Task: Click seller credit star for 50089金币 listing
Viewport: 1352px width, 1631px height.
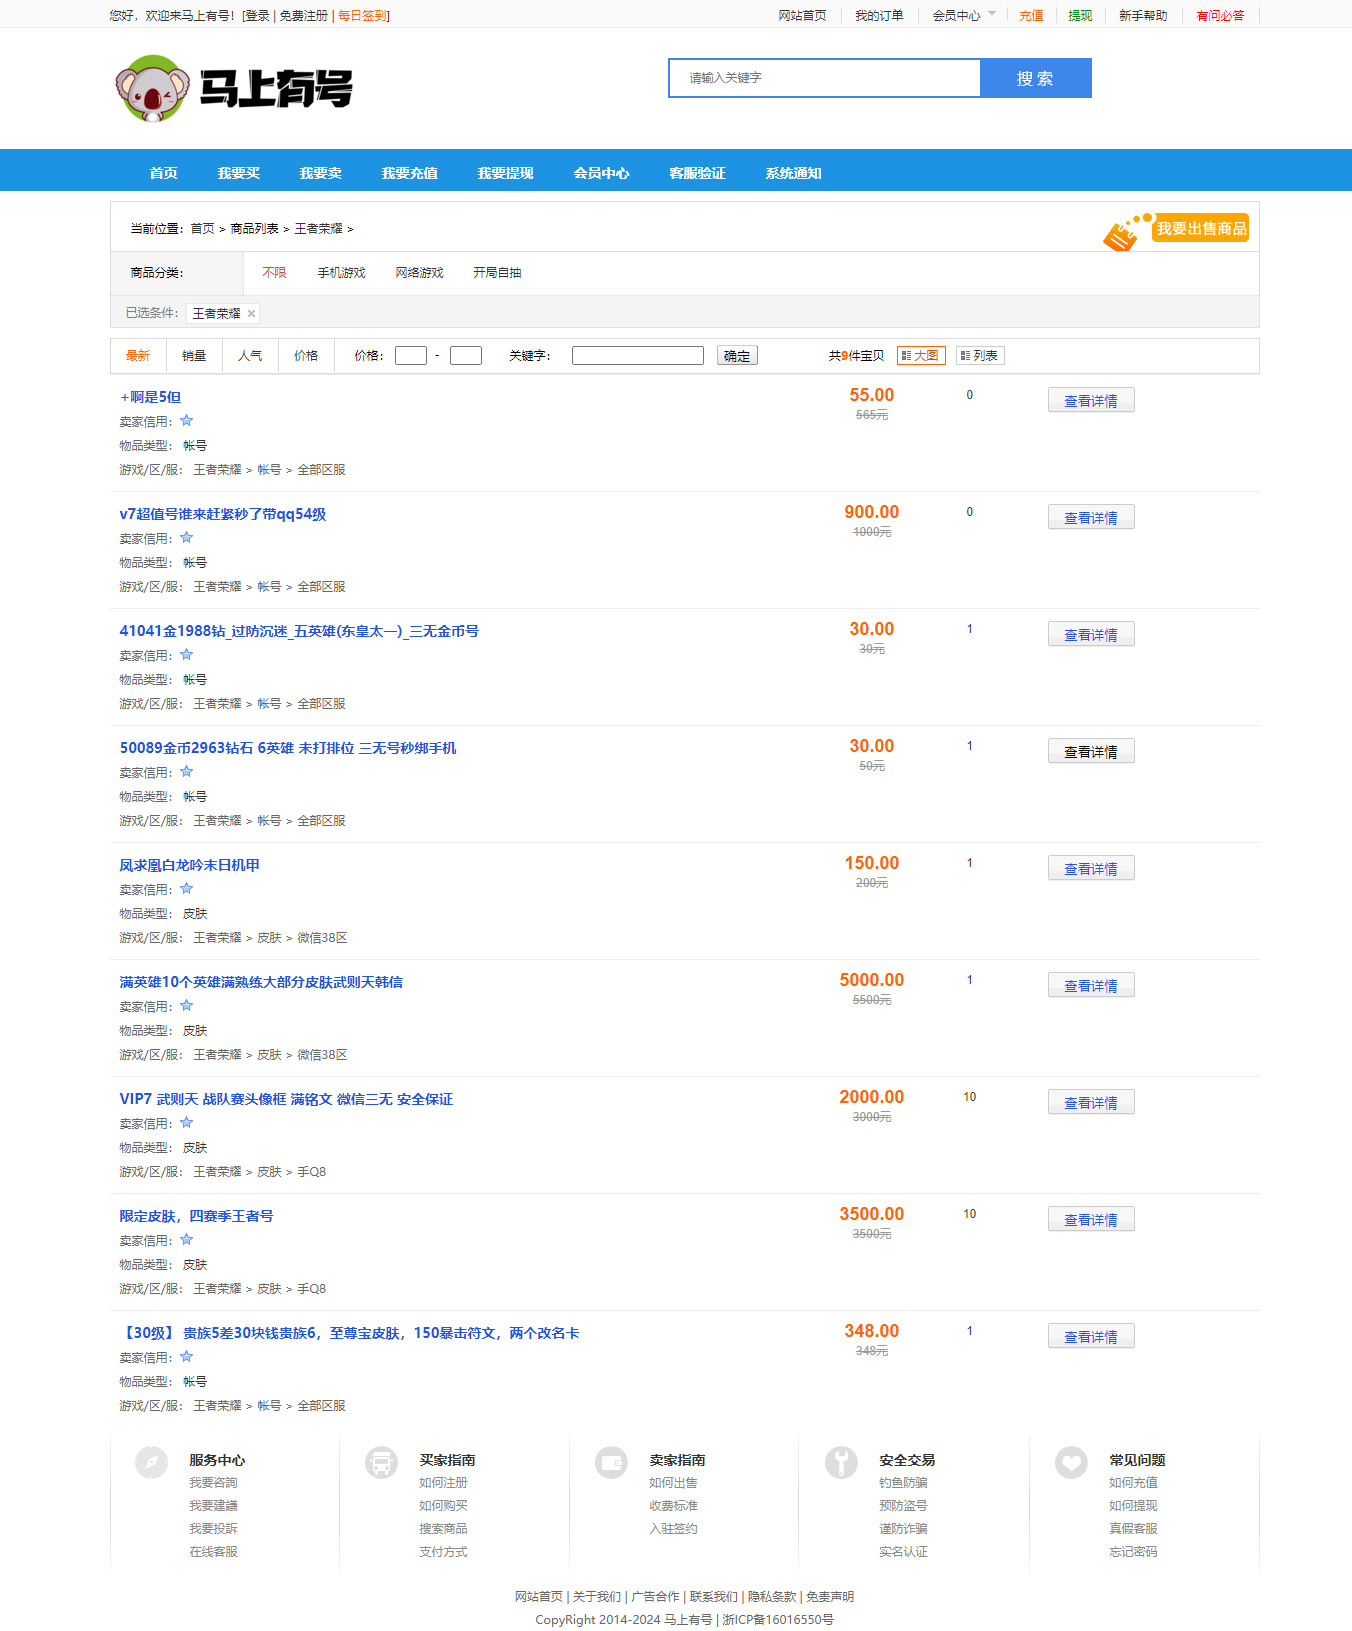Action: [x=186, y=772]
